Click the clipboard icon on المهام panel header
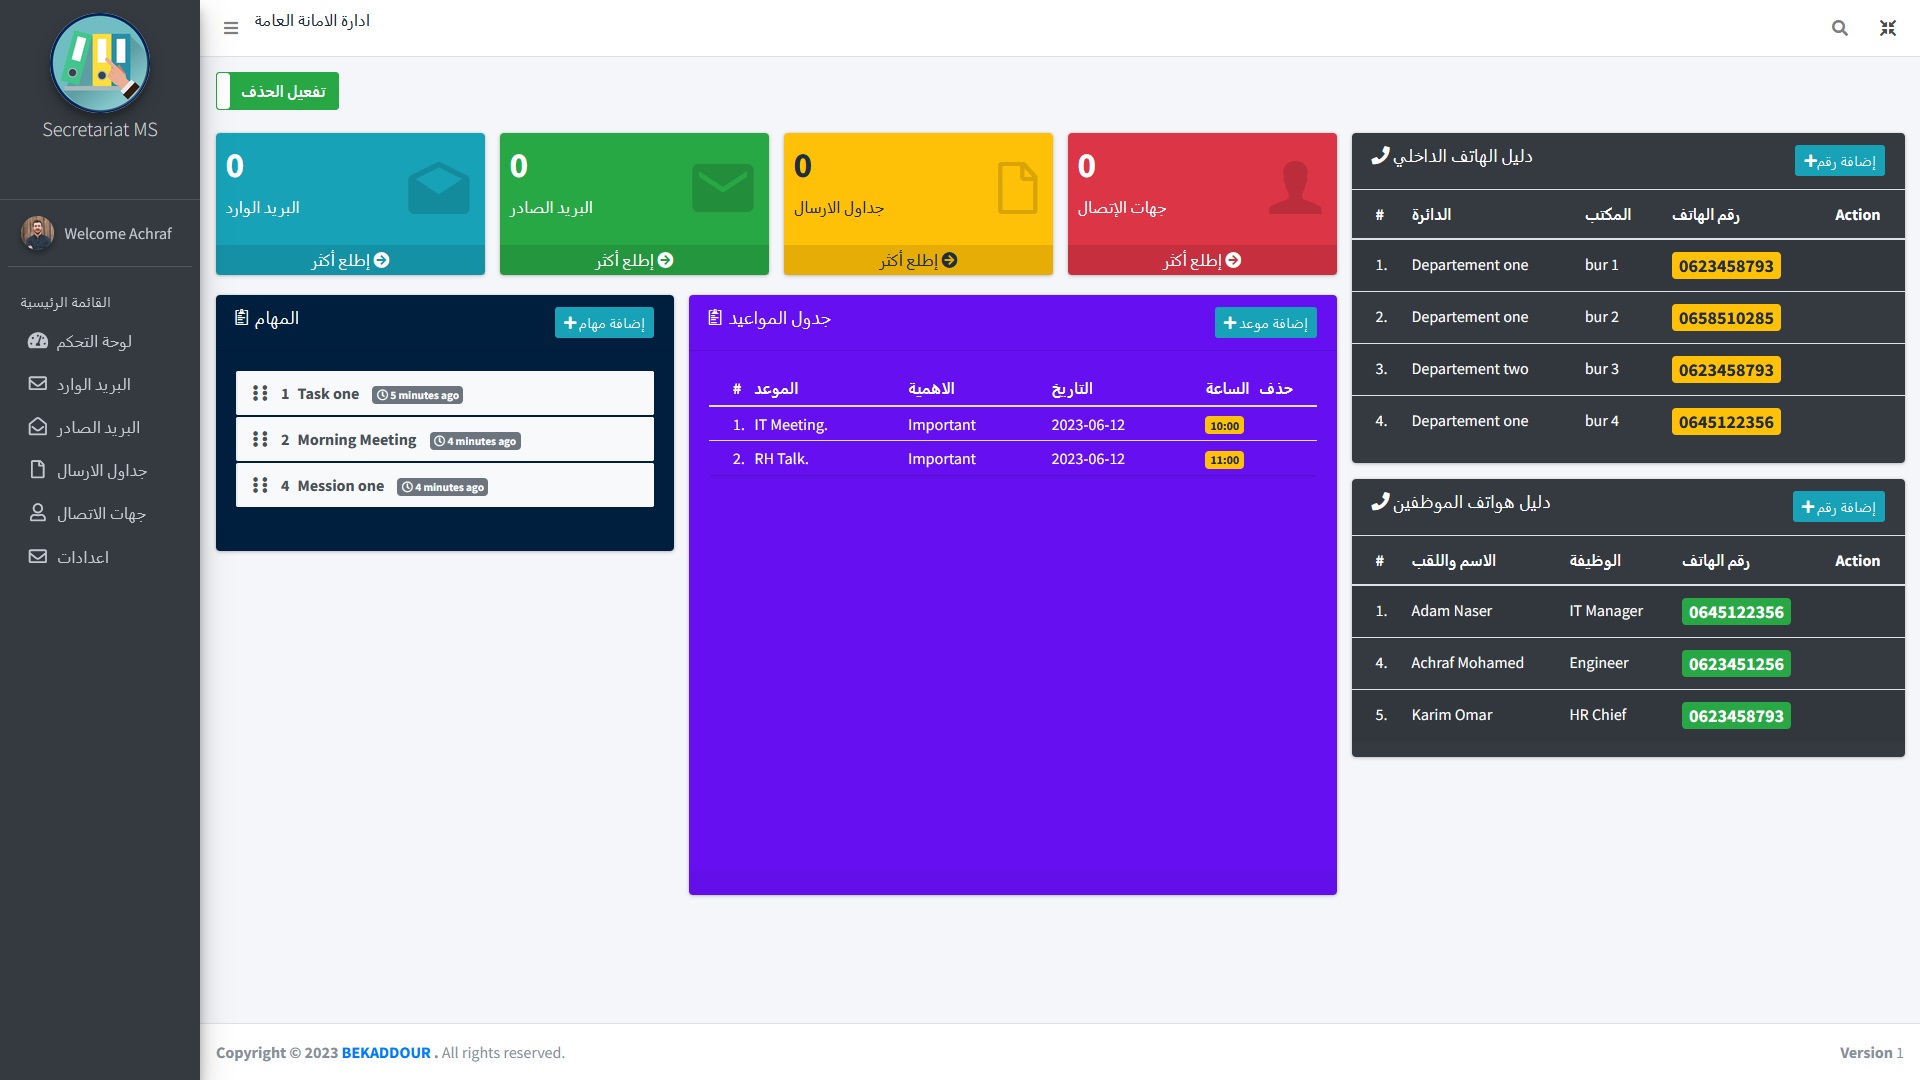 pos(241,316)
